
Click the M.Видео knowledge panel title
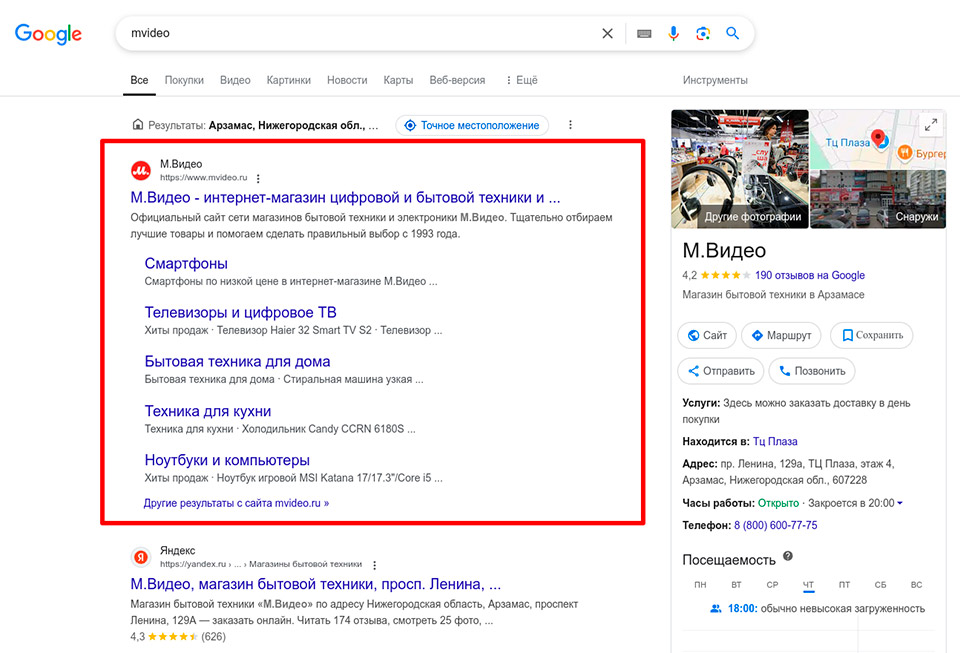pos(724,250)
